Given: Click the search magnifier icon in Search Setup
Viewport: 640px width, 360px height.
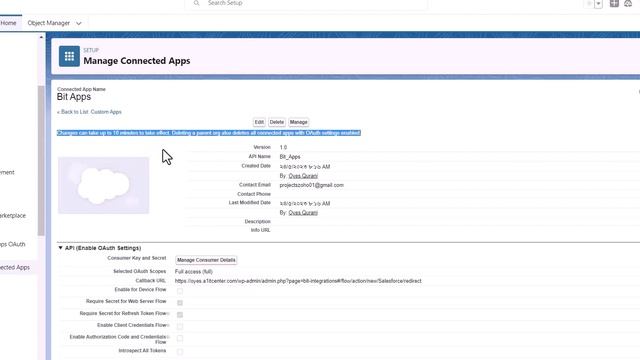Looking at the screenshot, I should point(197,3).
